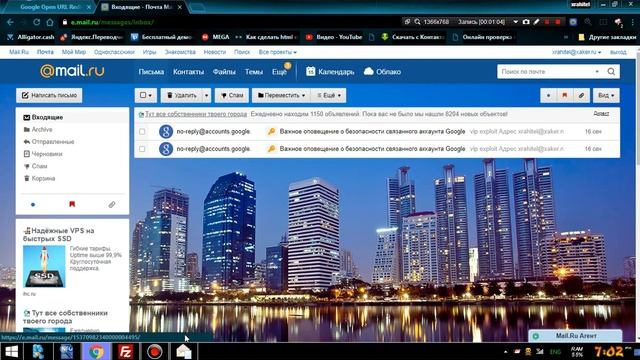Open Windows Start menu
The image size is (640, 360).
[11, 351]
